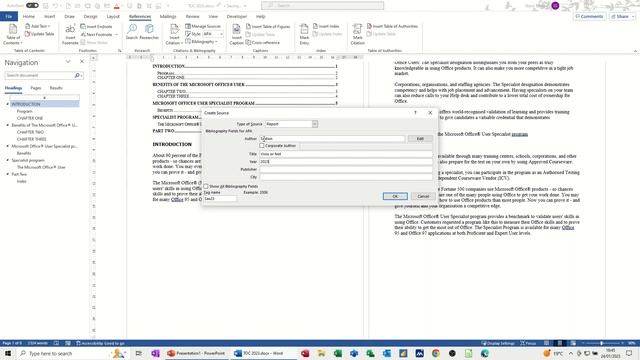The width and height of the screenshot is (640, 360).
Task: Click the Undo icon in title bar
Action: pos(56,6)
